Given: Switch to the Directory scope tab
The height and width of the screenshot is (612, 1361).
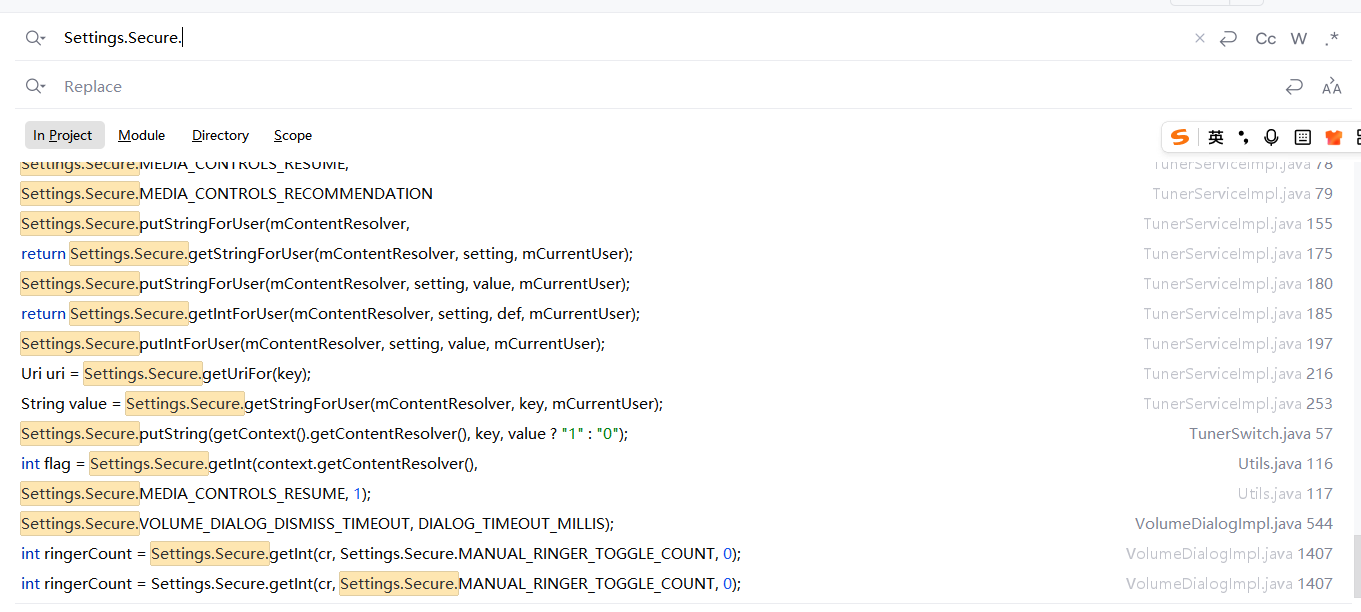Looking at the screenshot, I should click(x=220, y=135).
